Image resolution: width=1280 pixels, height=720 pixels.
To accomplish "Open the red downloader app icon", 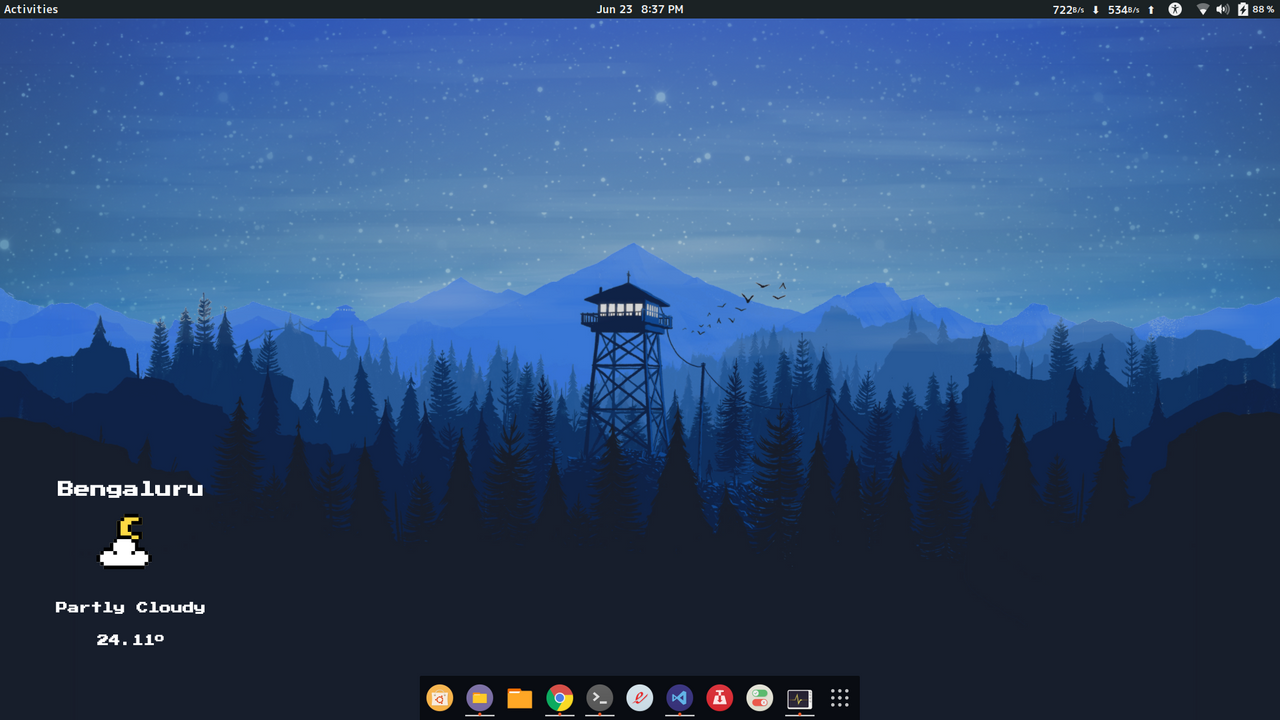I will tap(720, 698).
